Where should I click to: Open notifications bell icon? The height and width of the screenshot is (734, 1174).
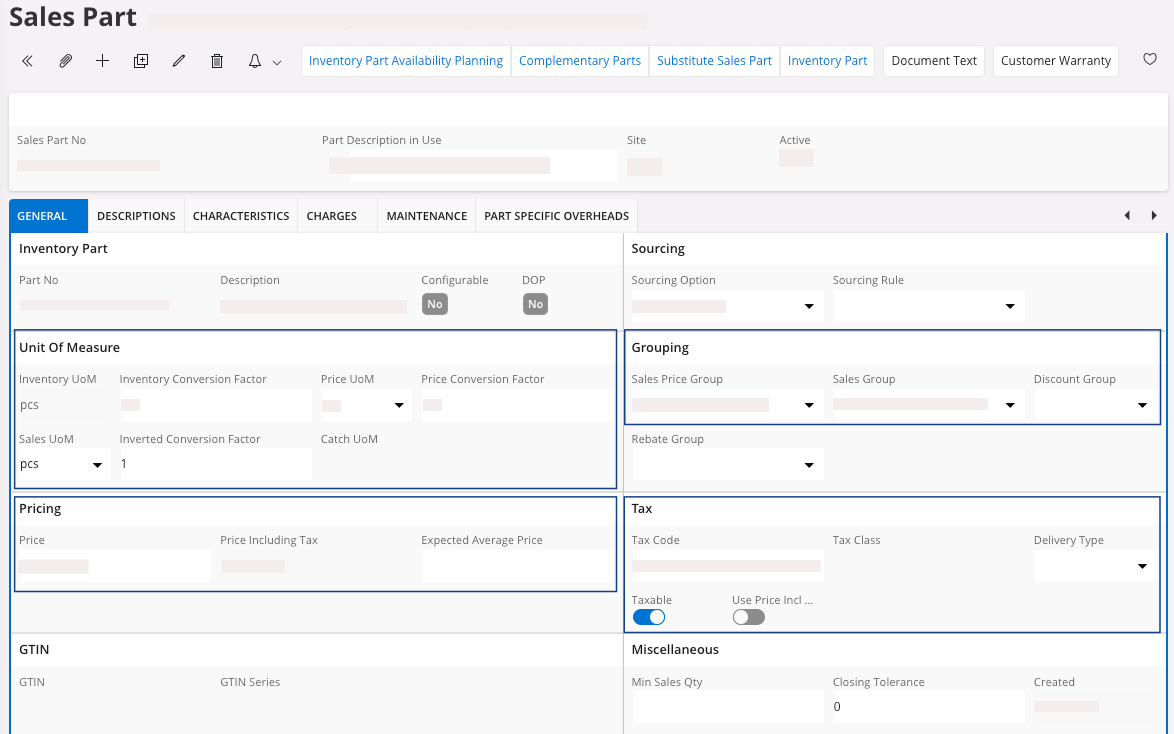[255, 61]
